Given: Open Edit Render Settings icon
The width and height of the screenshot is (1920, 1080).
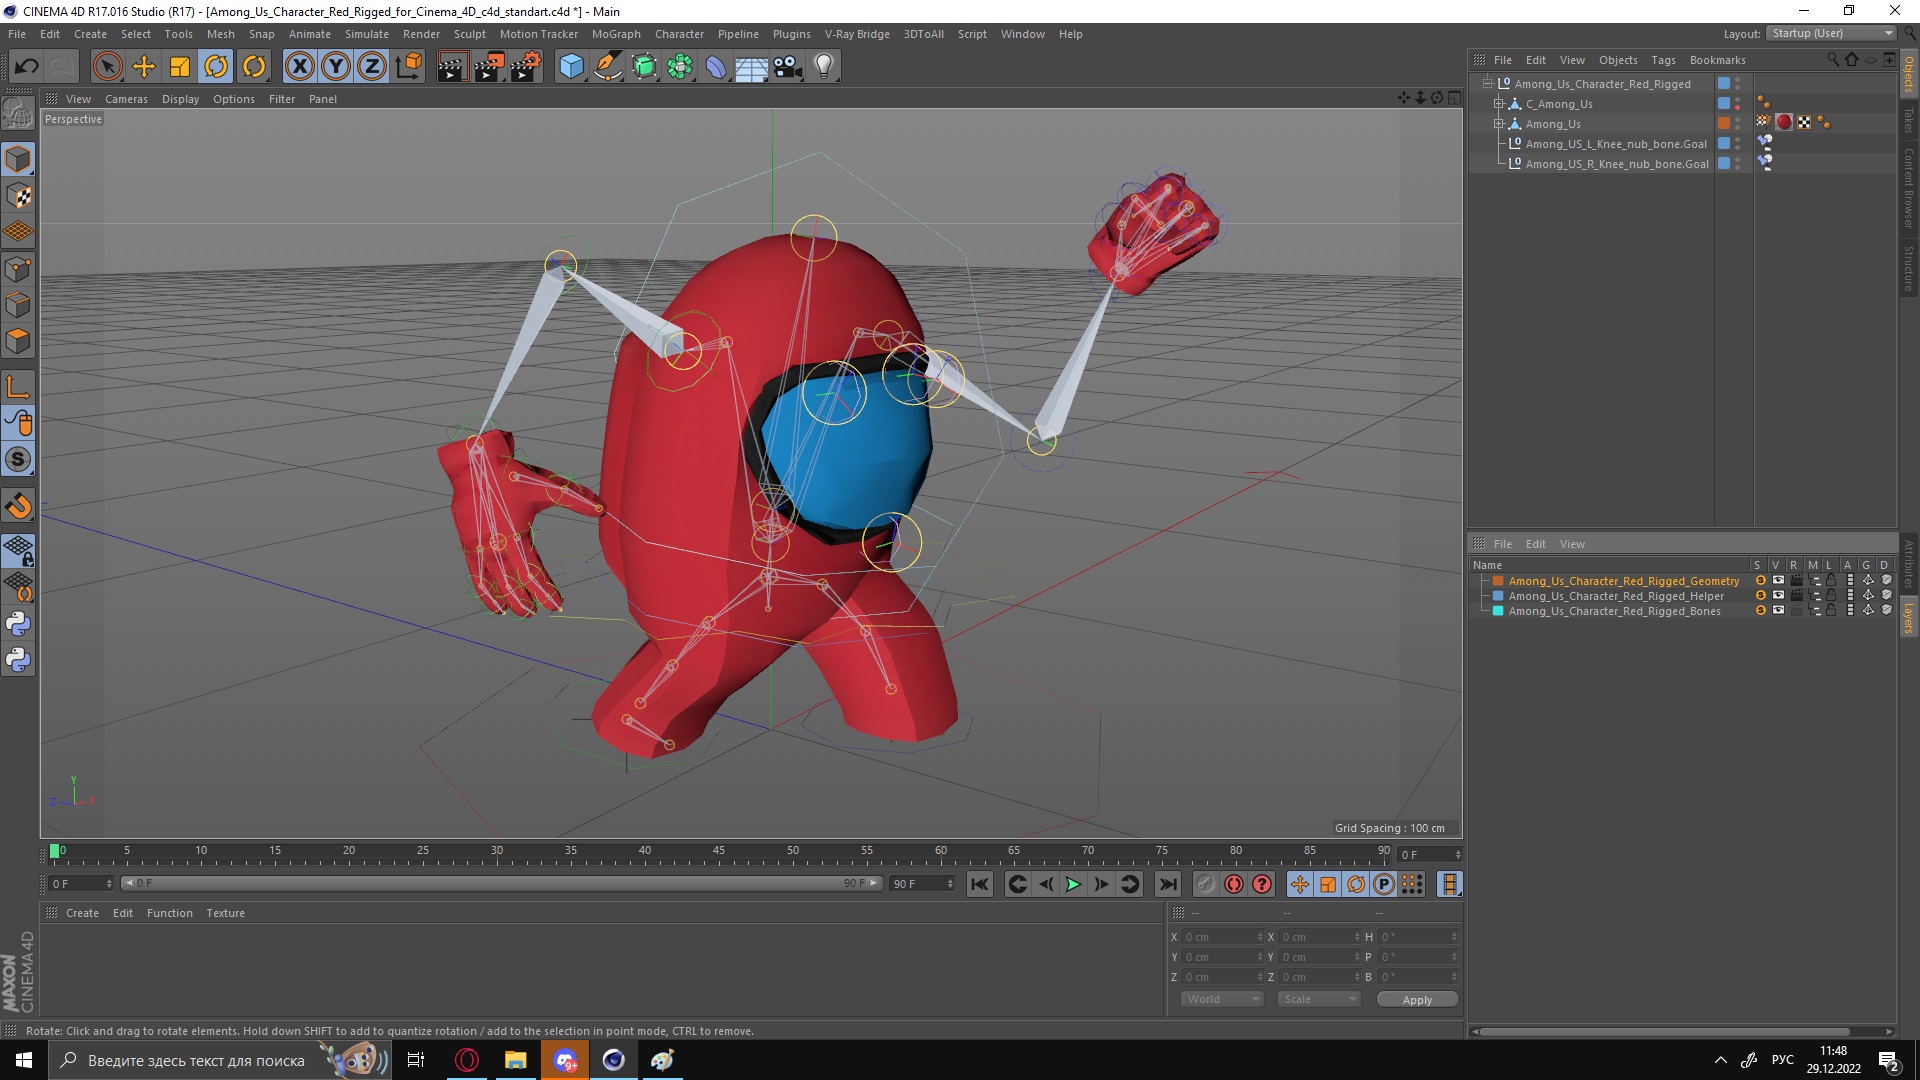Looking at the screenshot, I should [x=525, y=67].
